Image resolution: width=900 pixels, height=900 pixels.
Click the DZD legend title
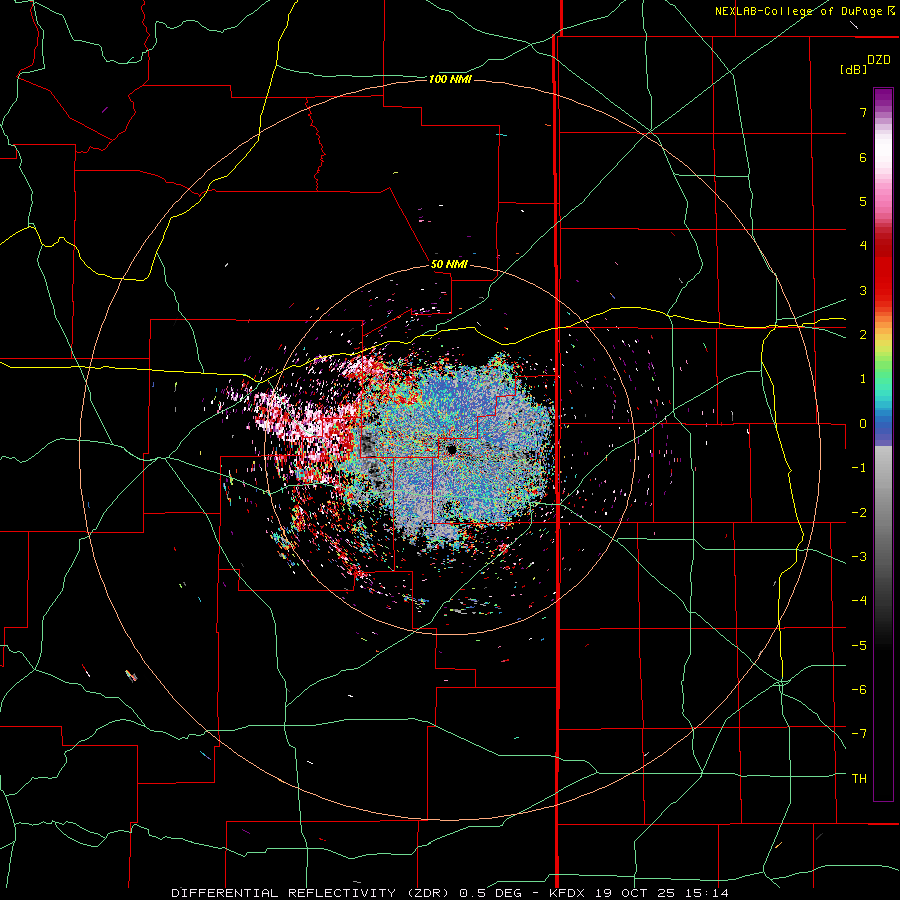(879, 60)
